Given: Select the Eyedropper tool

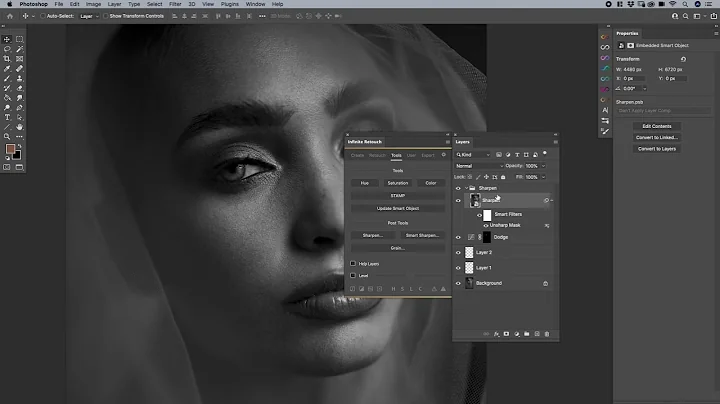Looking at the screenshot, I should click(7, 69).
